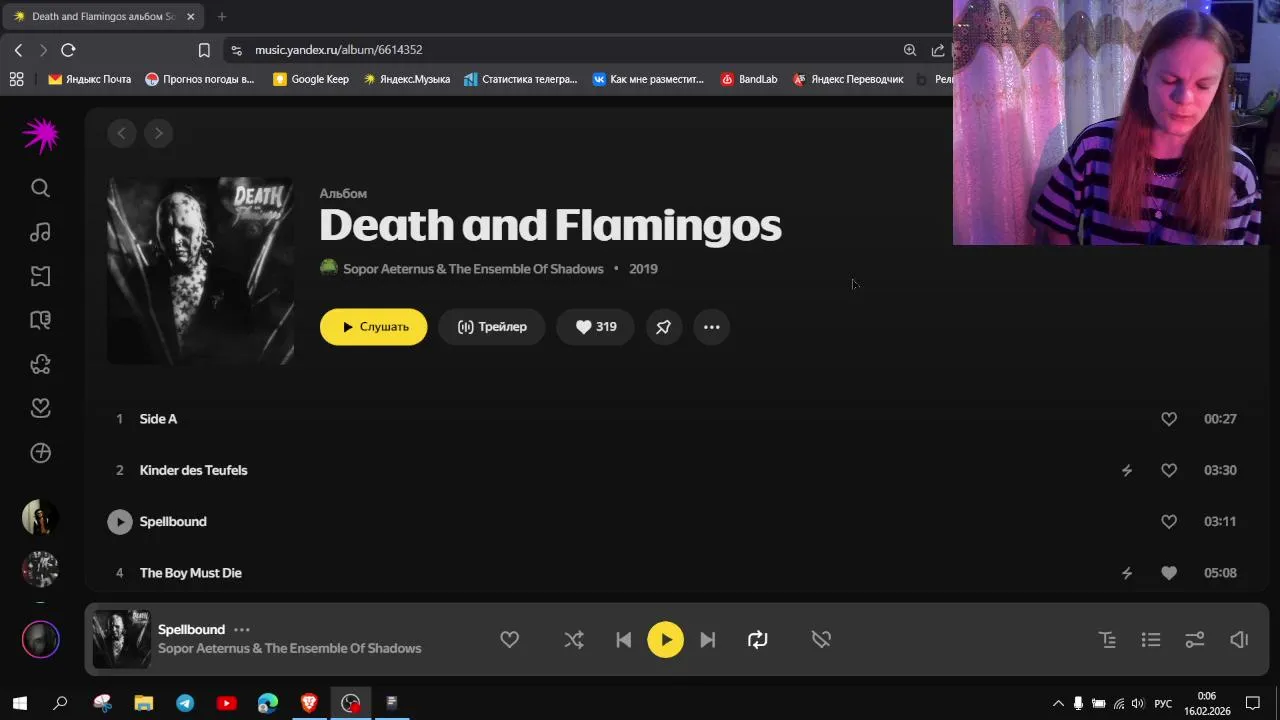1280x720 pixels.
Task: Like the track Spellbound in list
Action: [1168, 522]
